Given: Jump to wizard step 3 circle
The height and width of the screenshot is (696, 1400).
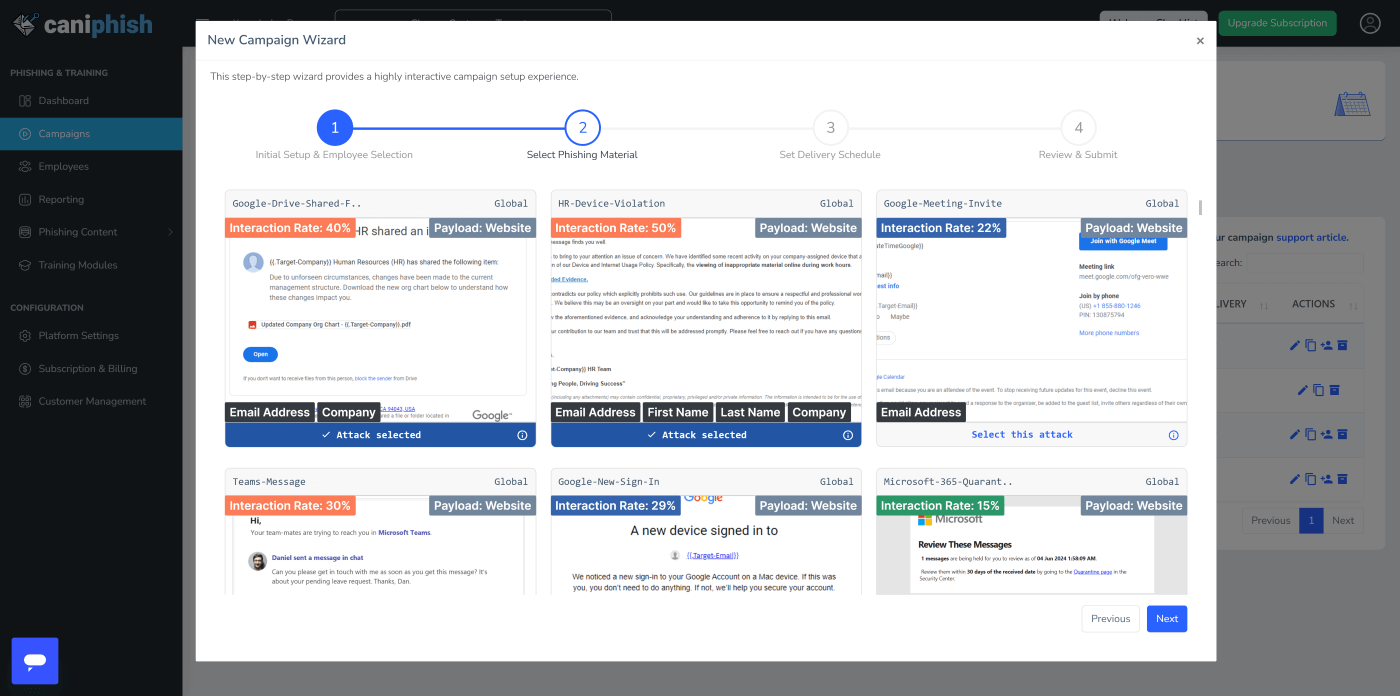Looking at the screenshot, I should (830, 128).
